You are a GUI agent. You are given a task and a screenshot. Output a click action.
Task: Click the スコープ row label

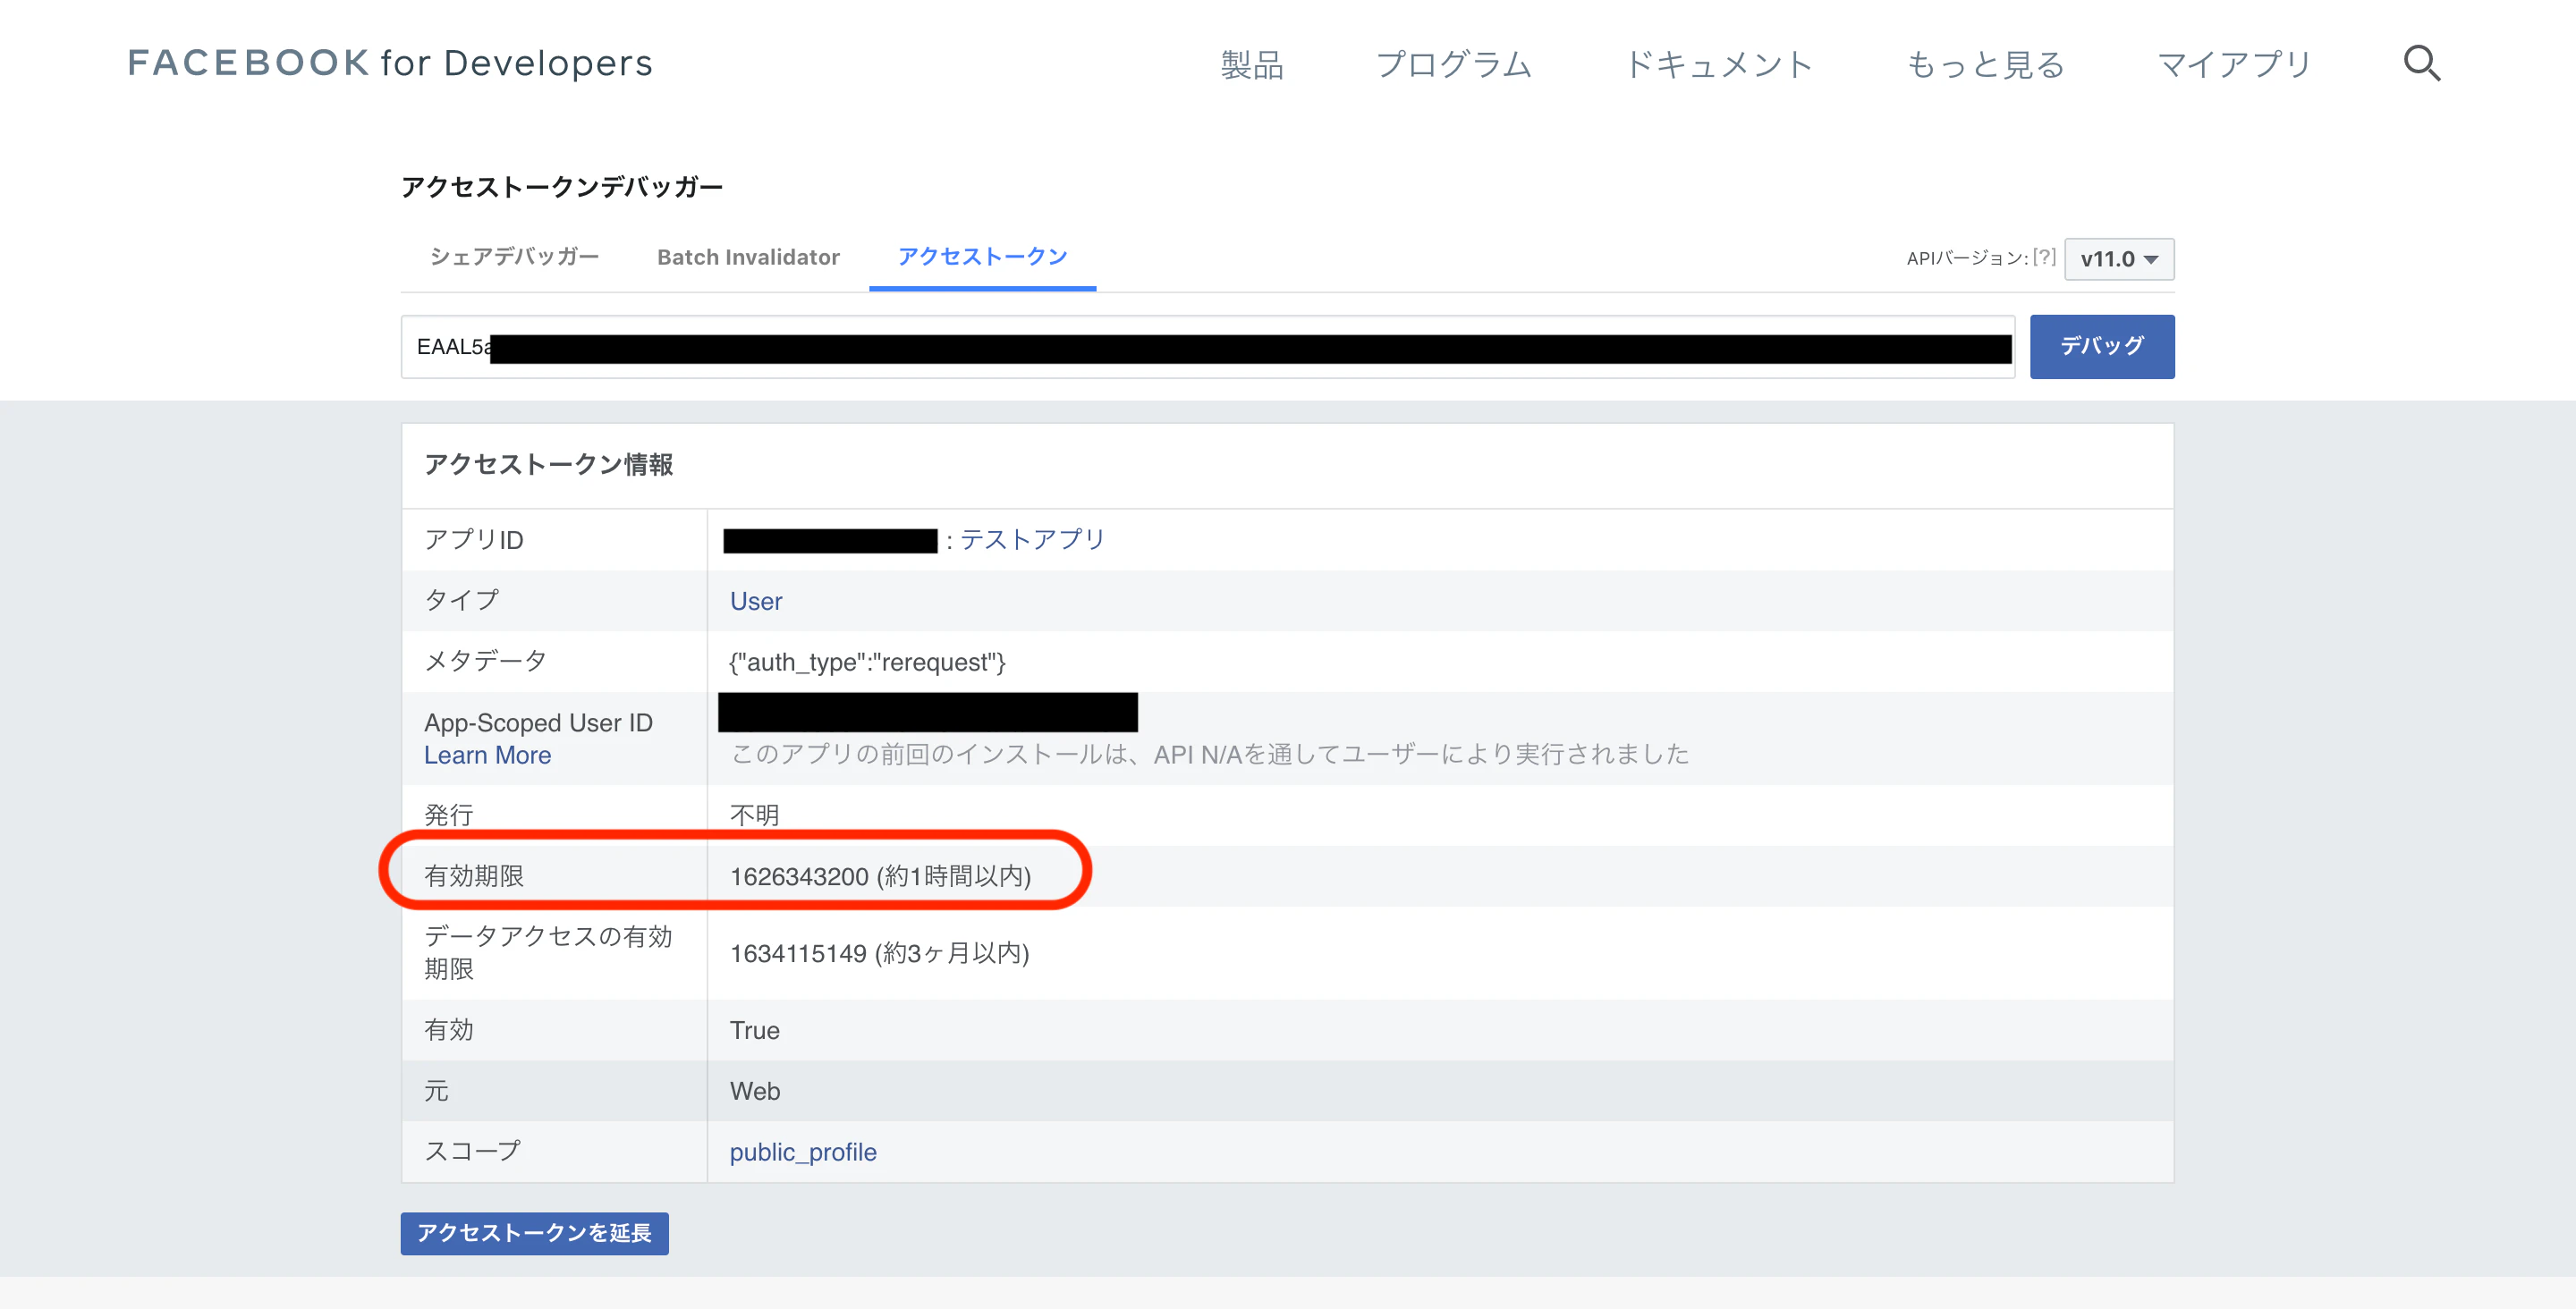click(472, 1151)
